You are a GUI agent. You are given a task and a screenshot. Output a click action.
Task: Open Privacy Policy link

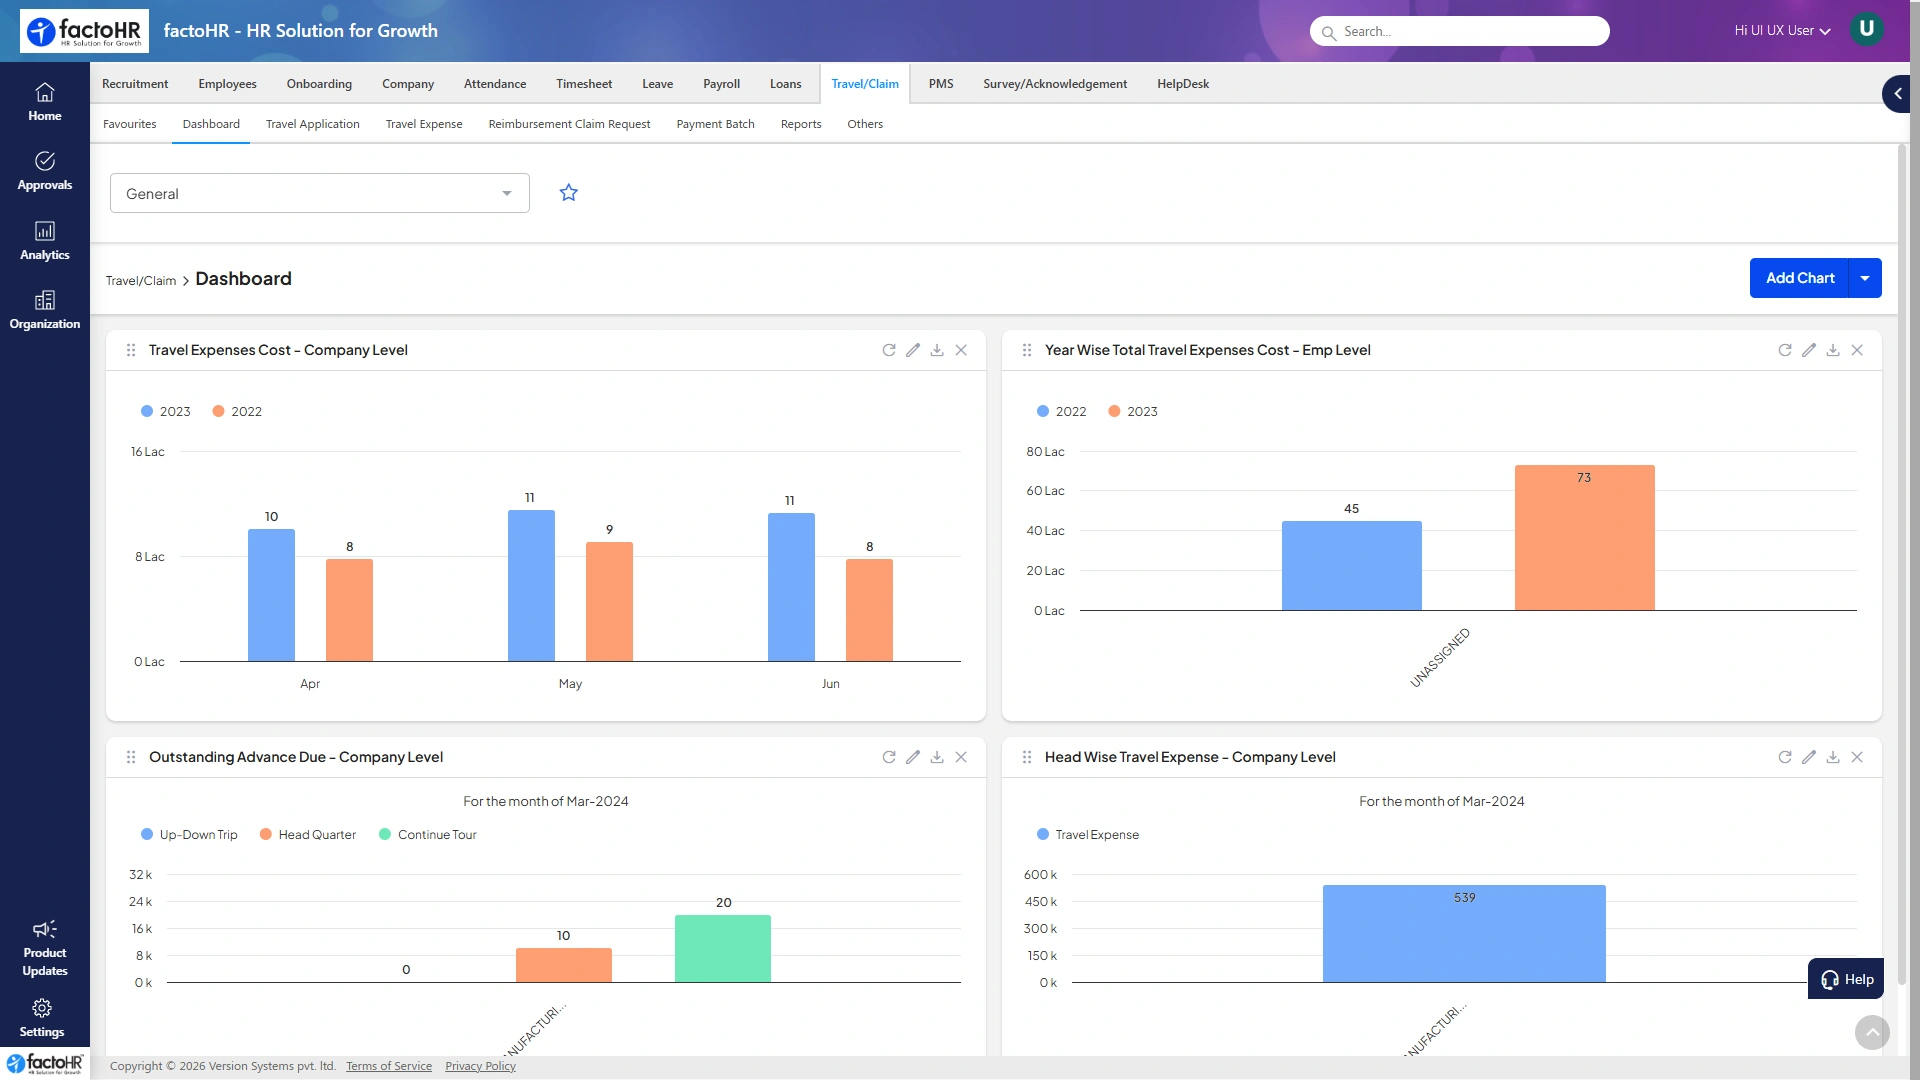[x=480, y=1066]
